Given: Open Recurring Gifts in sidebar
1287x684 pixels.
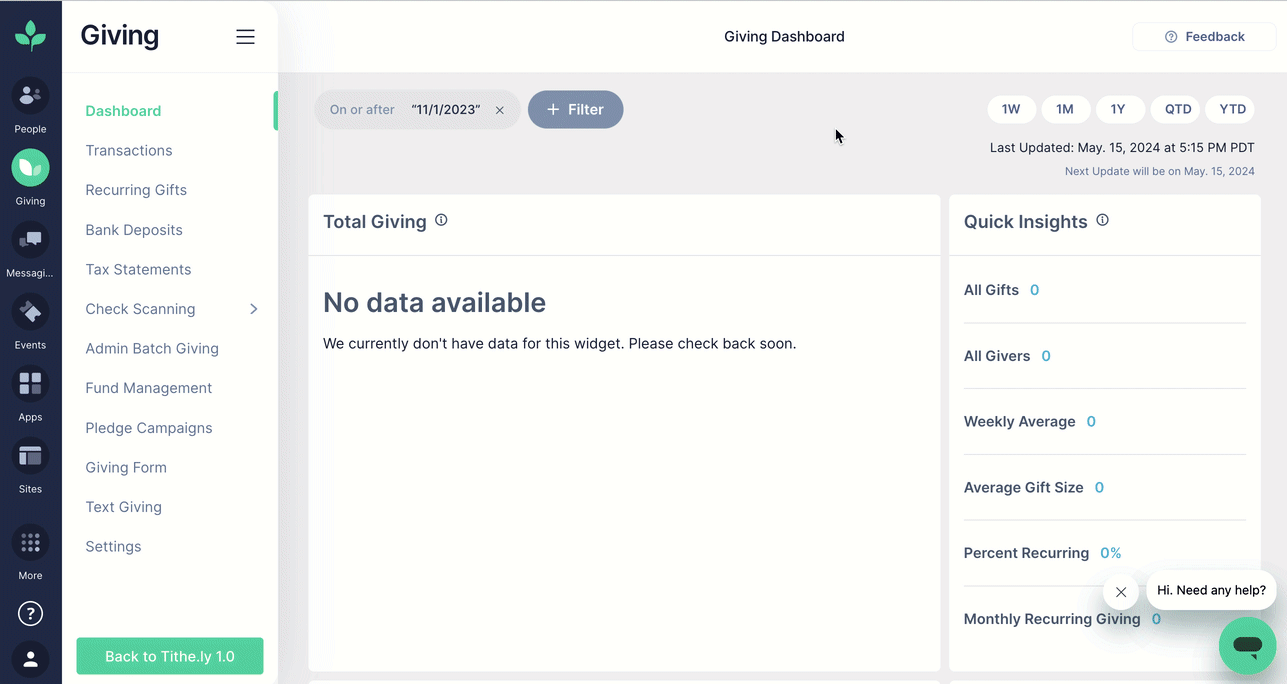Looking at the screenshot, I should point(136,190).
